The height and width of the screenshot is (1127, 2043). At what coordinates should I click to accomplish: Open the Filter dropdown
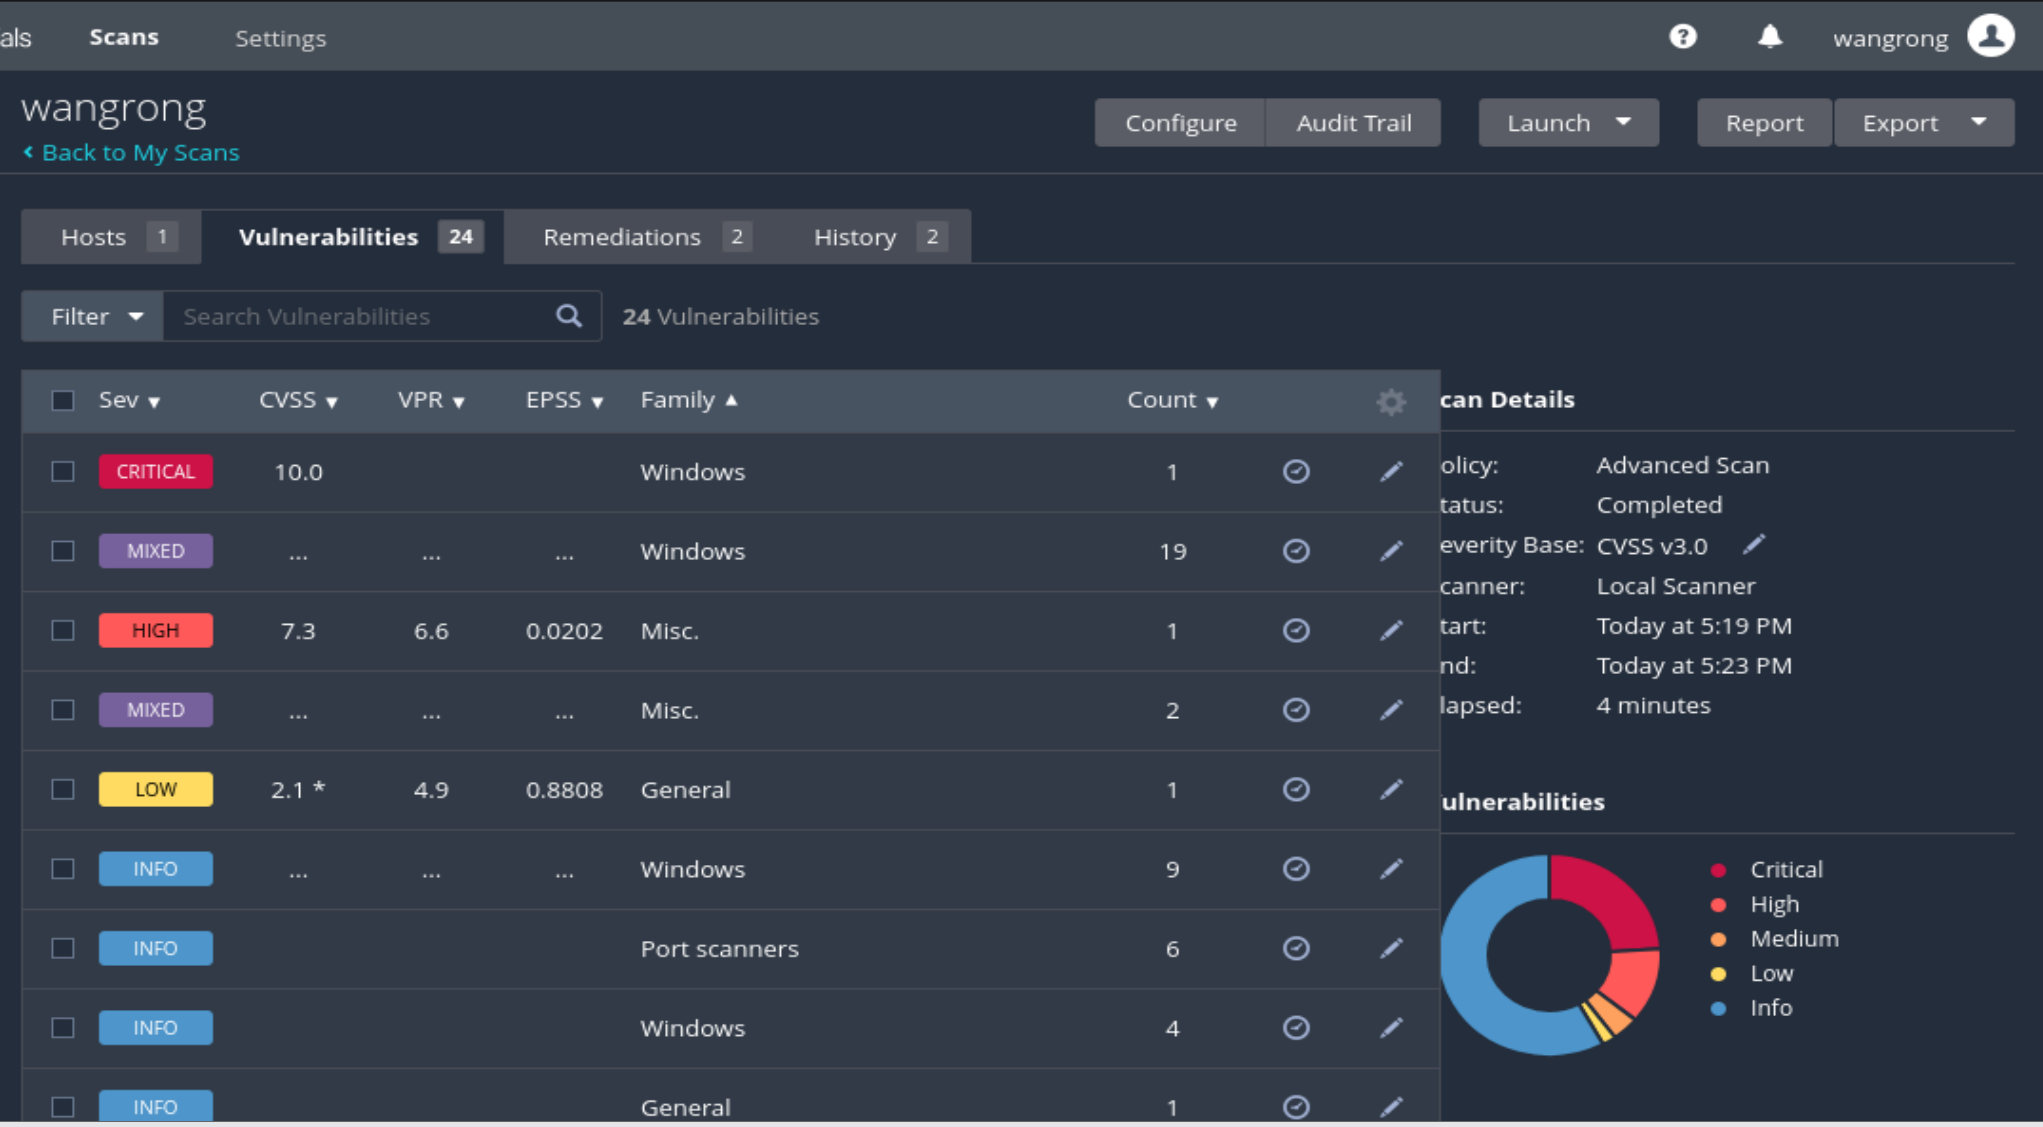pyautogui.click(x=93, y=316)
